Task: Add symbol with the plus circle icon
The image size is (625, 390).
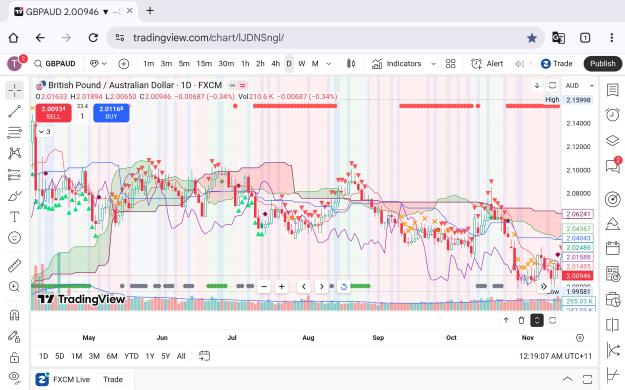Action: click(x=124, y=63)
